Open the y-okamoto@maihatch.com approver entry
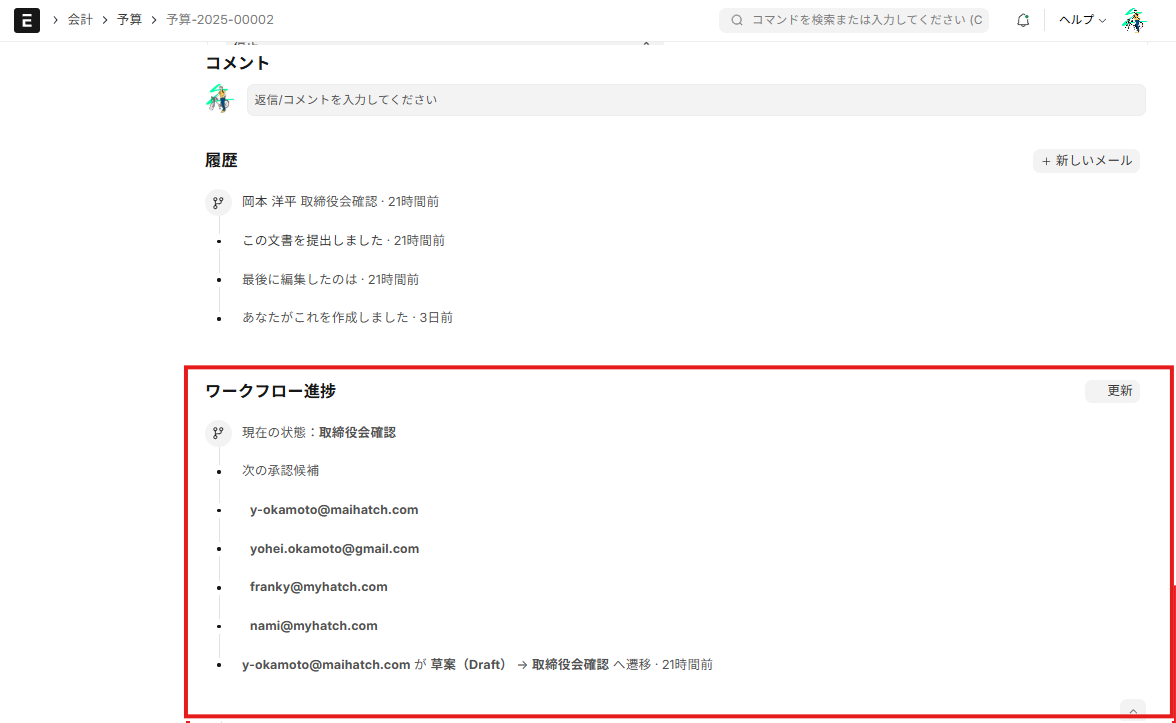The width and height of the screenshot is (1176, 723). pyautogui.click(x=334, y=509)
